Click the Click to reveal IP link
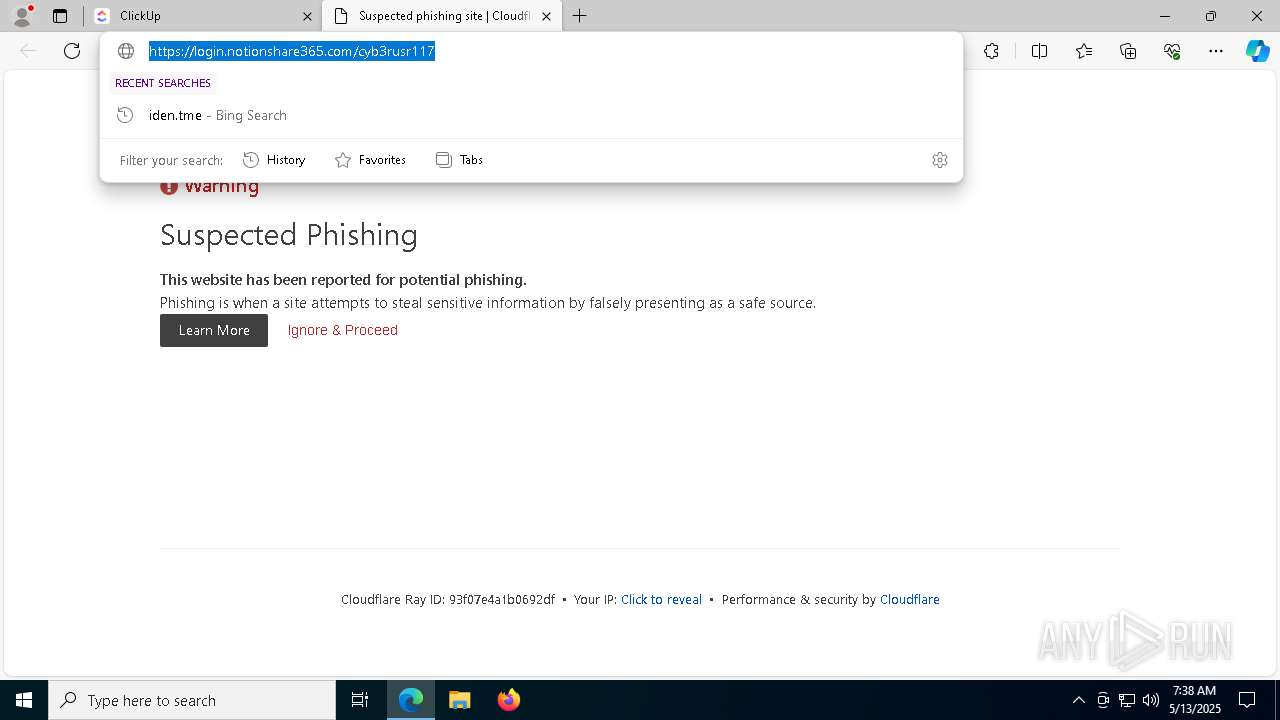The width and height of the screenshot is (1280, 720). (x=661, y=599)
